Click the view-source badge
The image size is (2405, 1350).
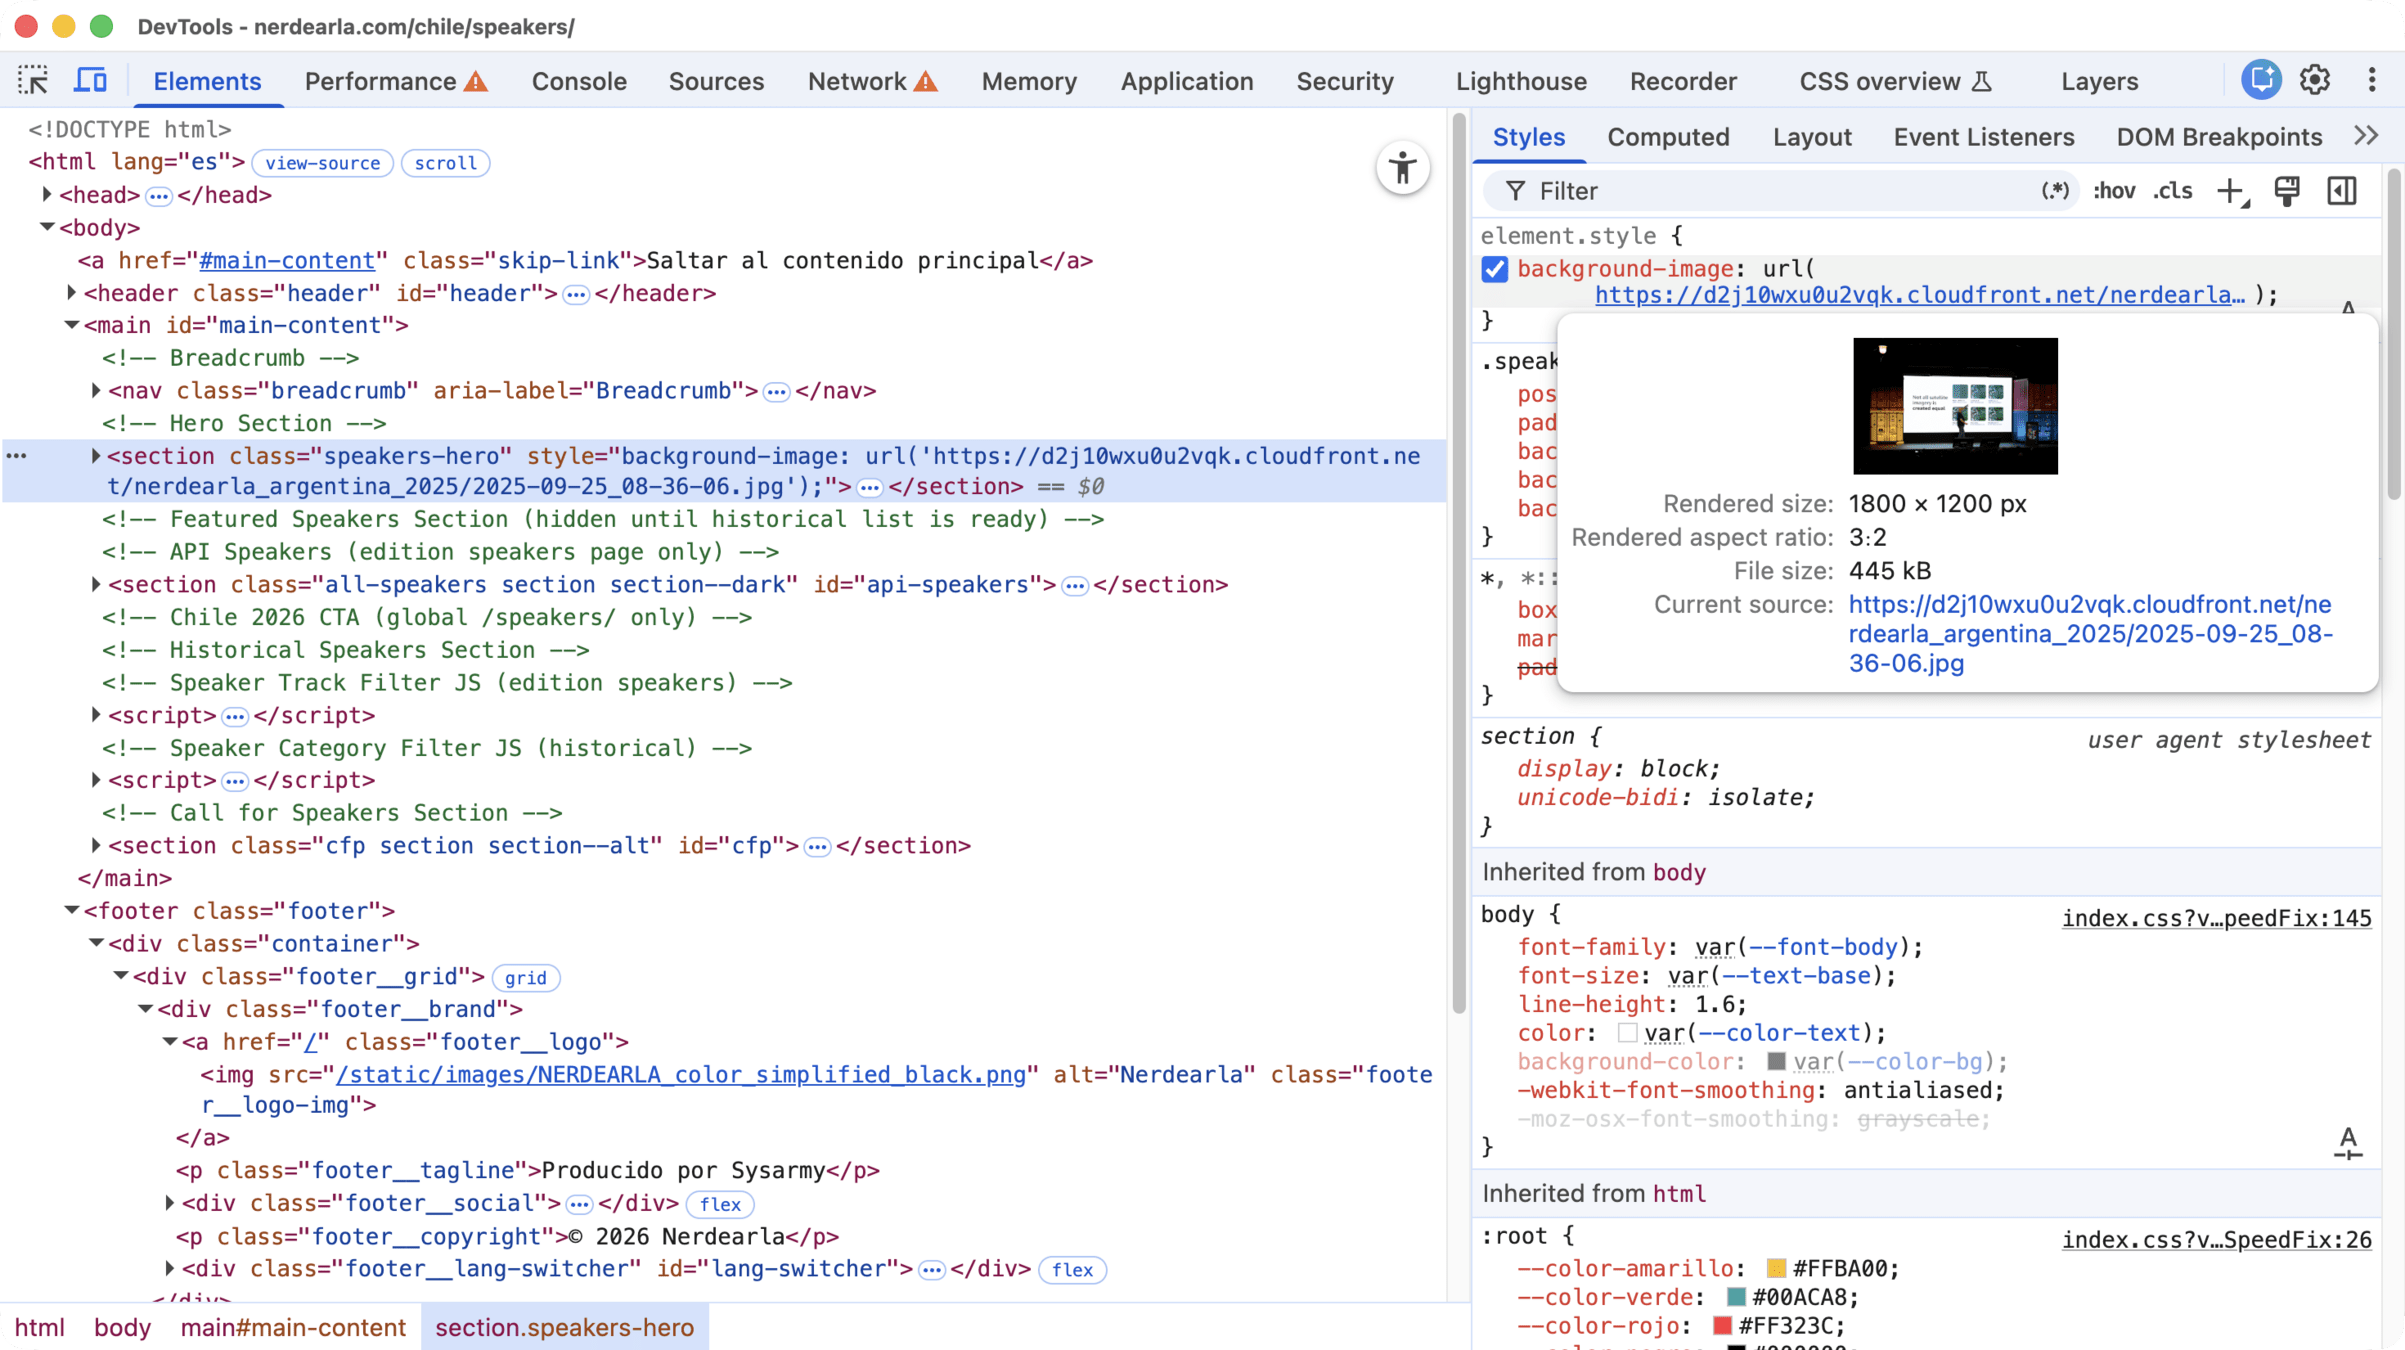coord(322,163)
